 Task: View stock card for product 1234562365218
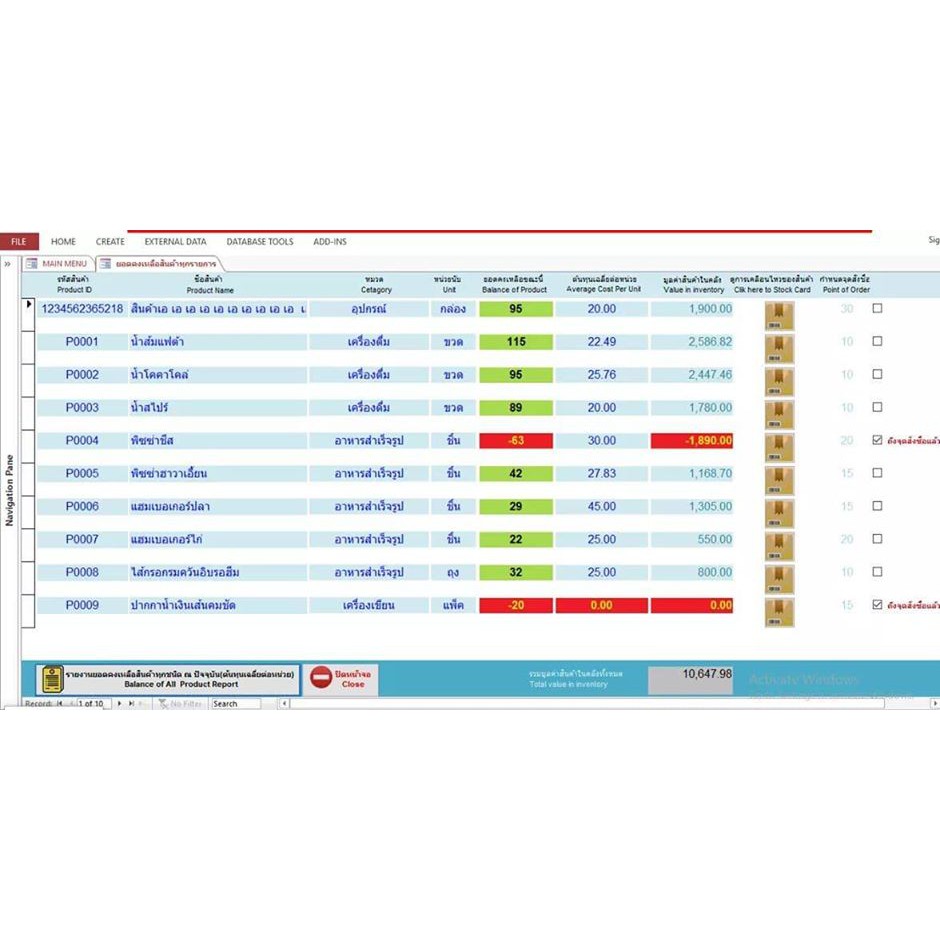coord(779,314)
